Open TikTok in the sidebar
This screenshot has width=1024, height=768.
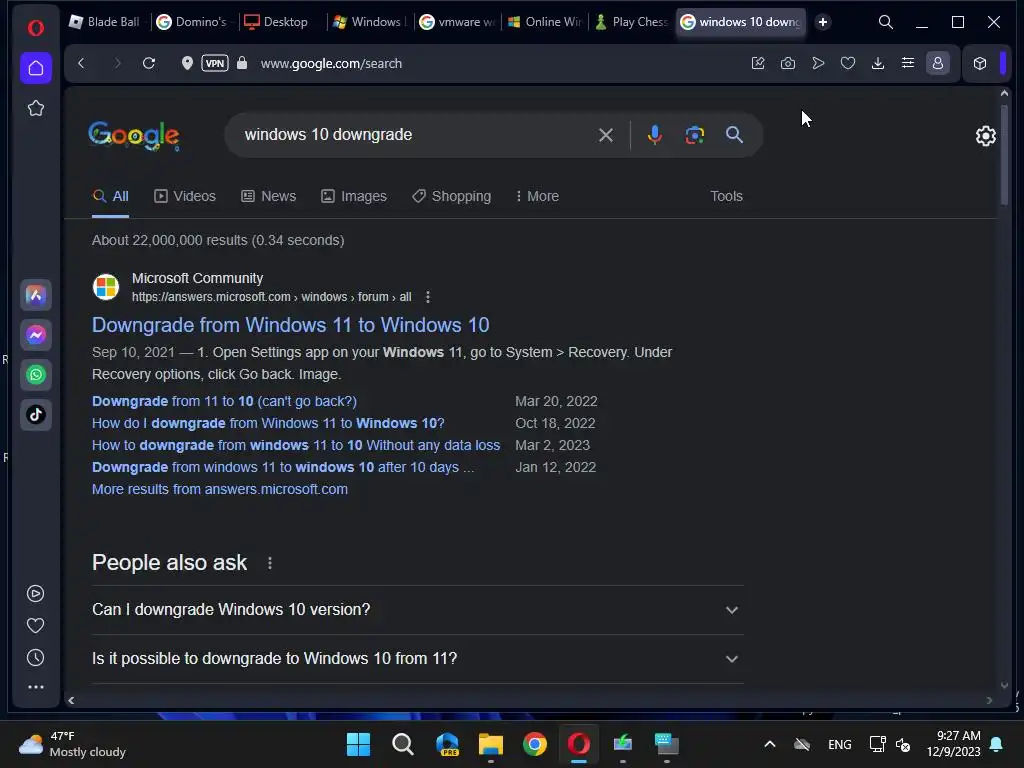coord(36,415)
